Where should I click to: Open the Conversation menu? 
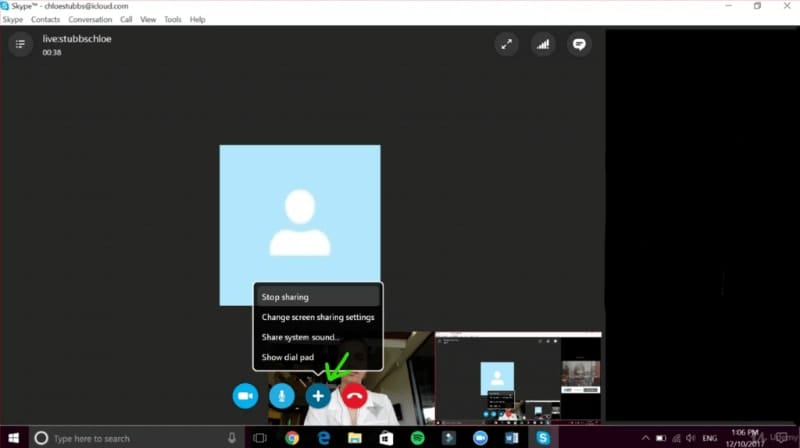pyautogui.click(x=90, y=19)
